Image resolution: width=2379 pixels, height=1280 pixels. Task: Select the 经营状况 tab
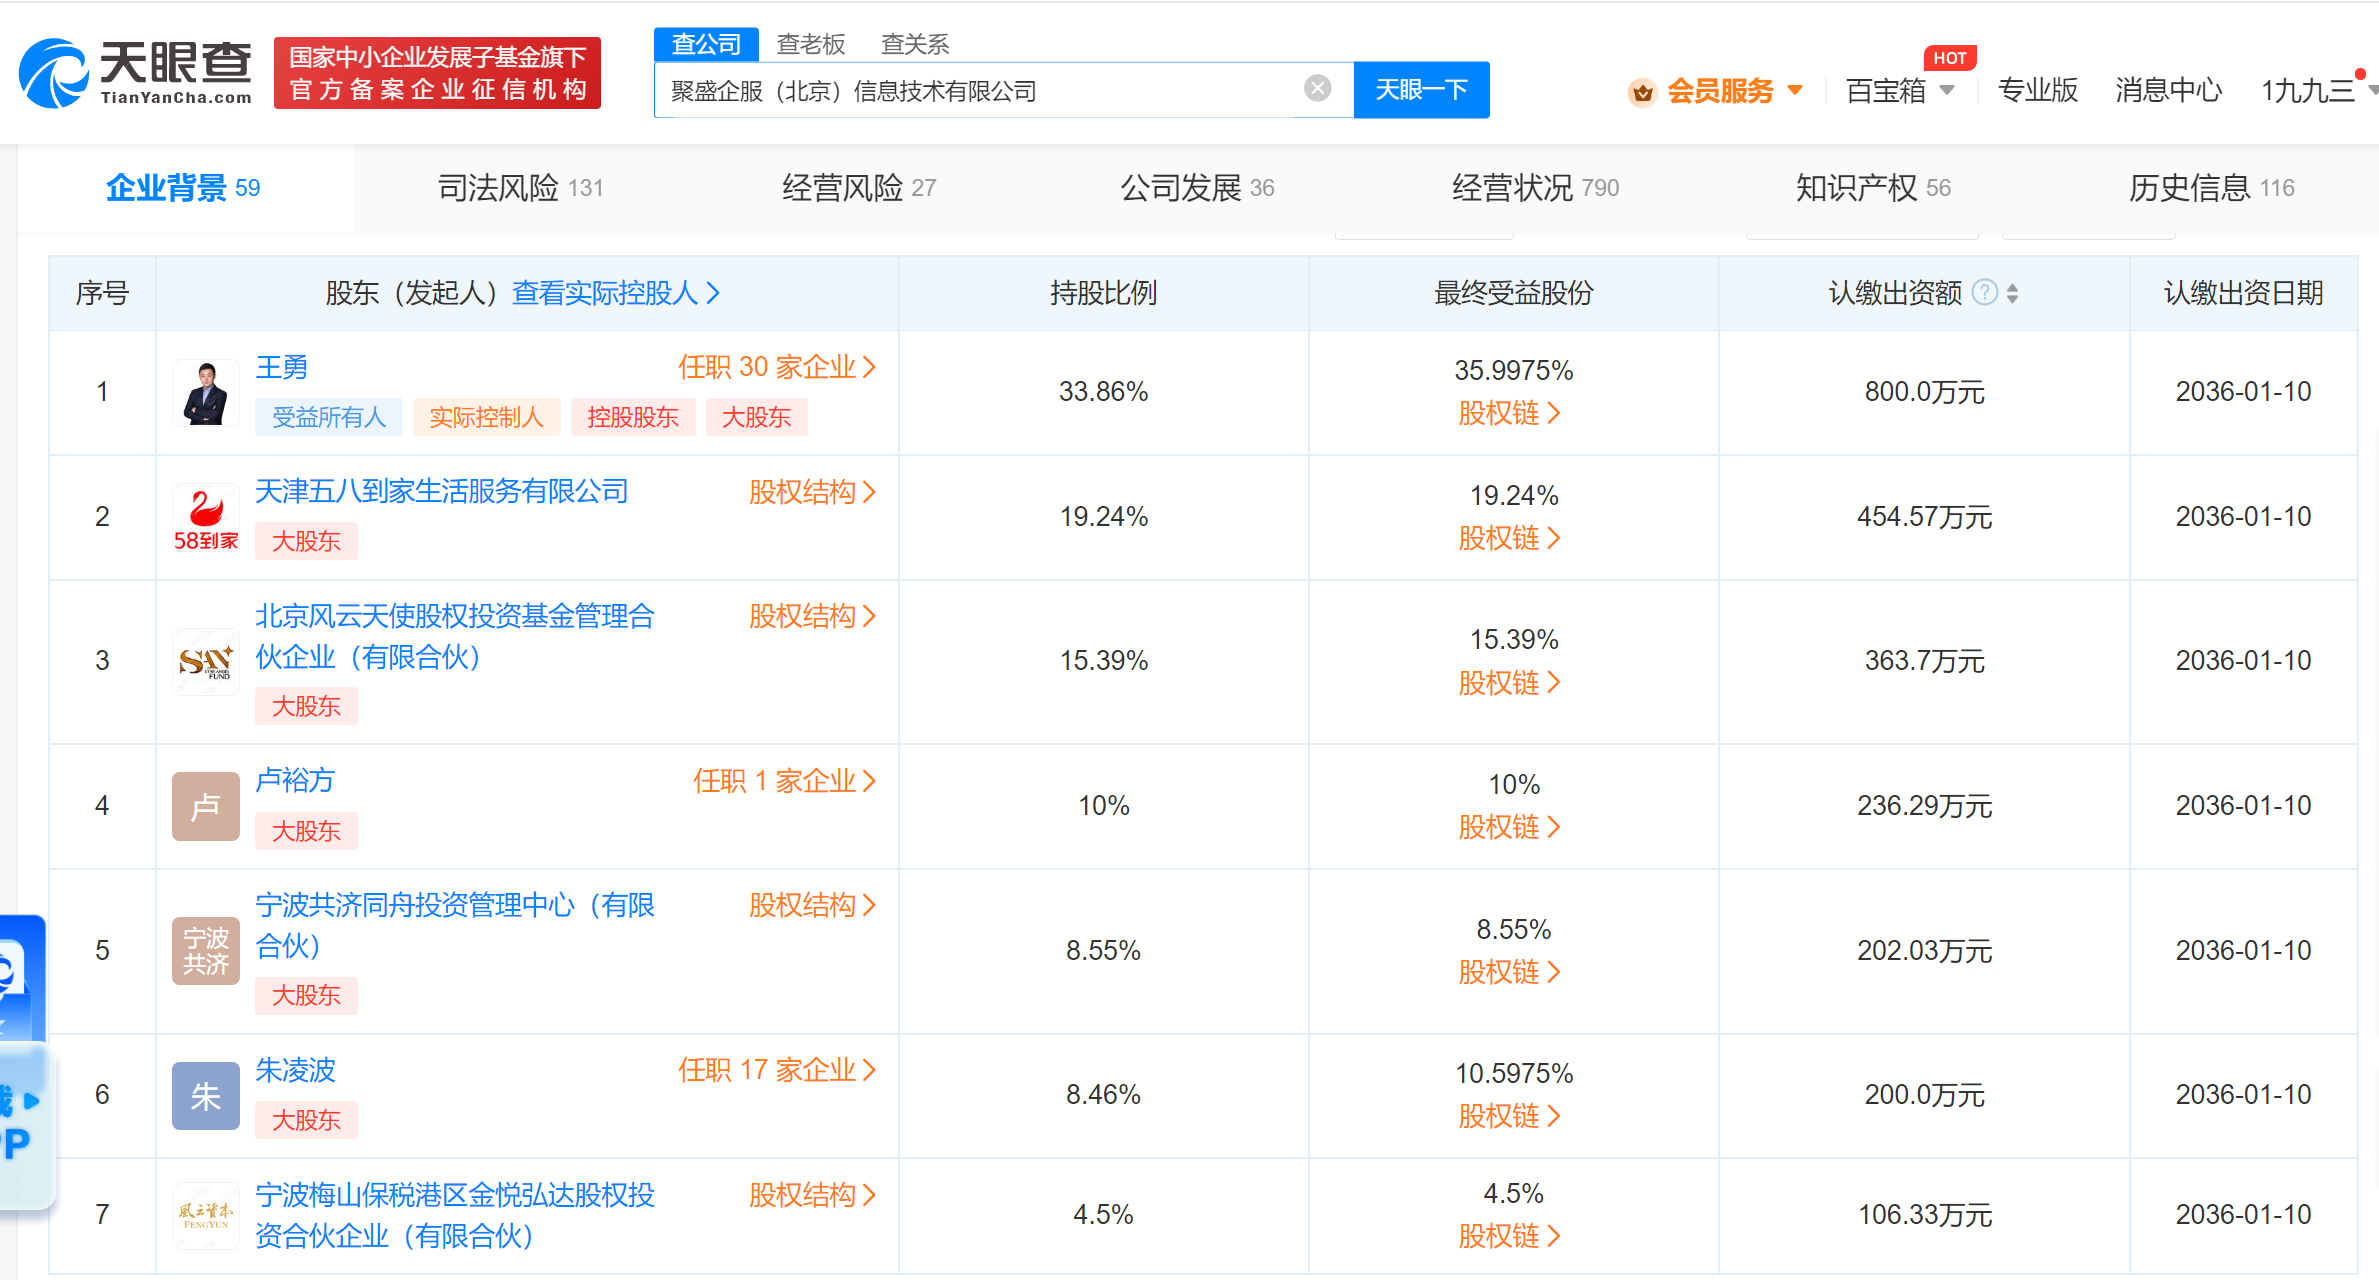pos(1535,188)
